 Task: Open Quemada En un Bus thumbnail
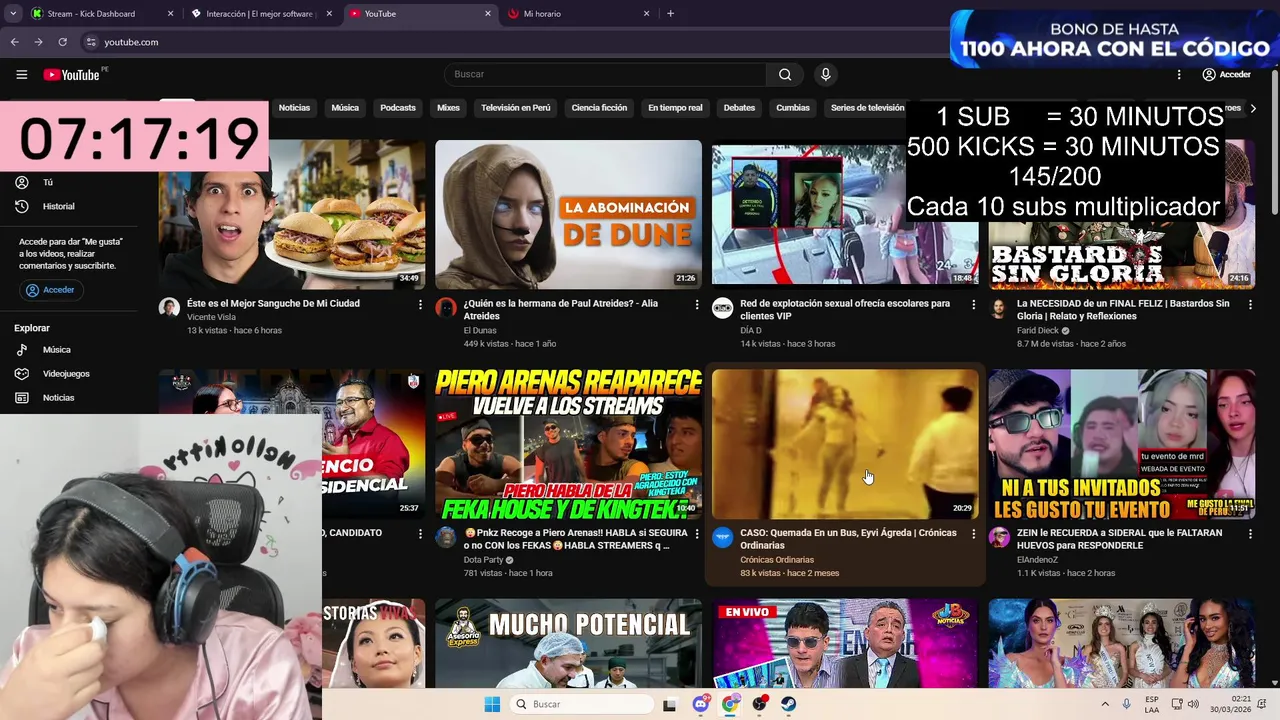(x=845, y=445)
